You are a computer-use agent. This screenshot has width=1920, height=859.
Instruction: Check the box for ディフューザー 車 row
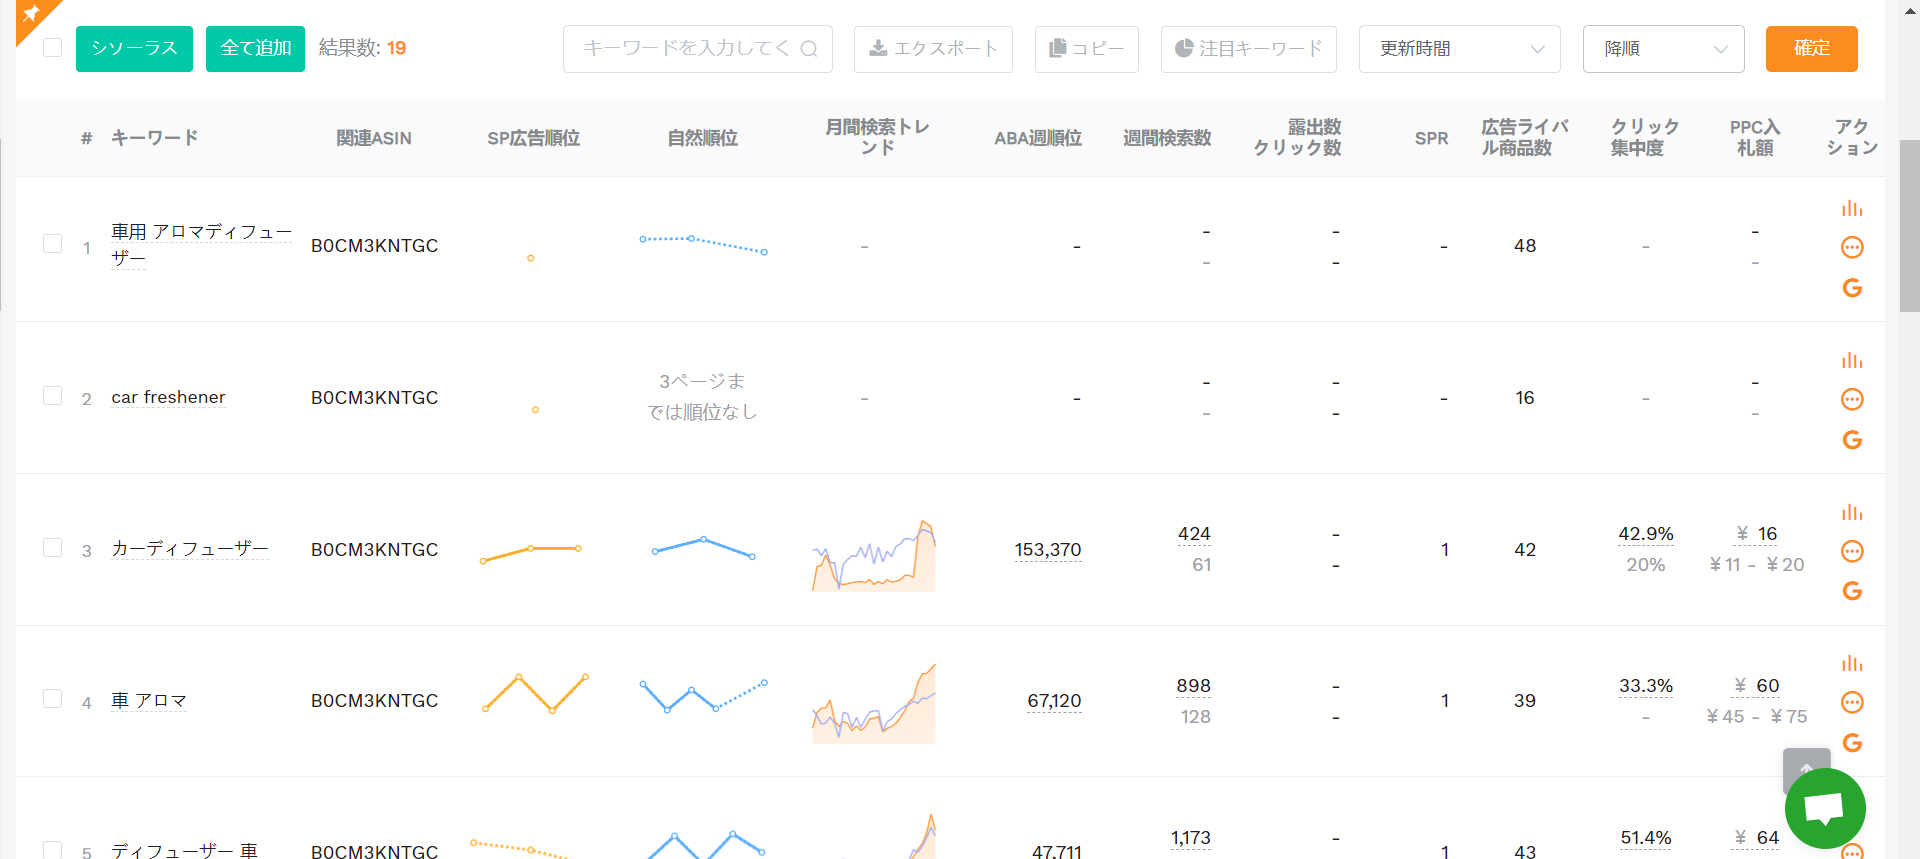(53, 850)
